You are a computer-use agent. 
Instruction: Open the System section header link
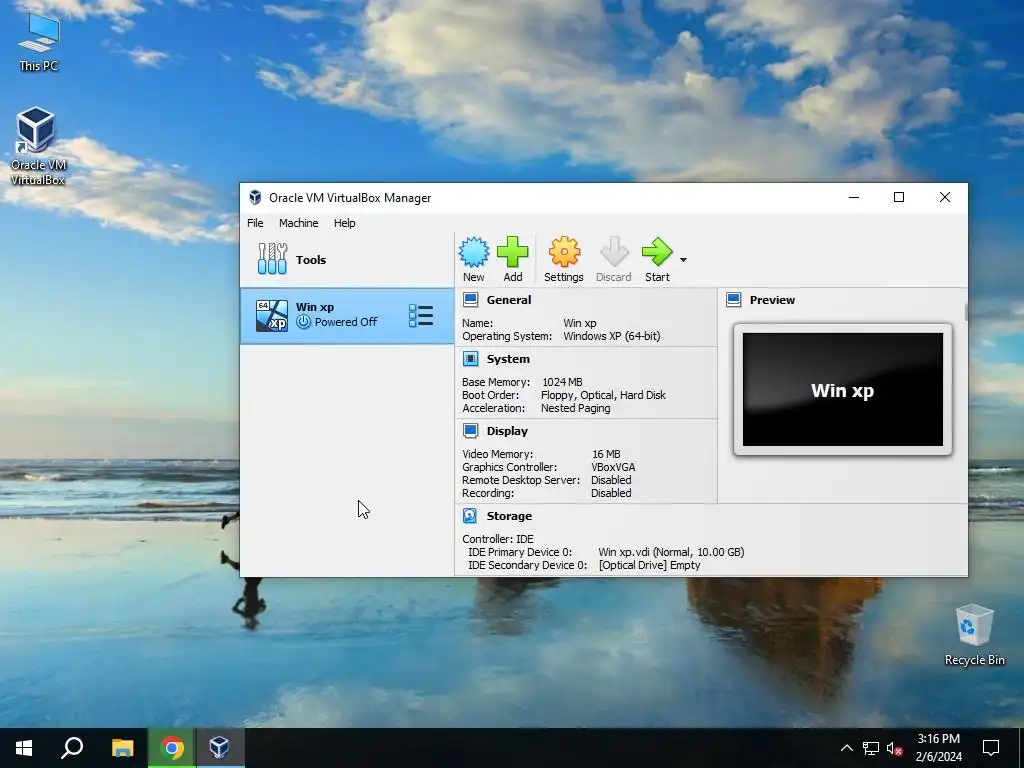[508, 359]
